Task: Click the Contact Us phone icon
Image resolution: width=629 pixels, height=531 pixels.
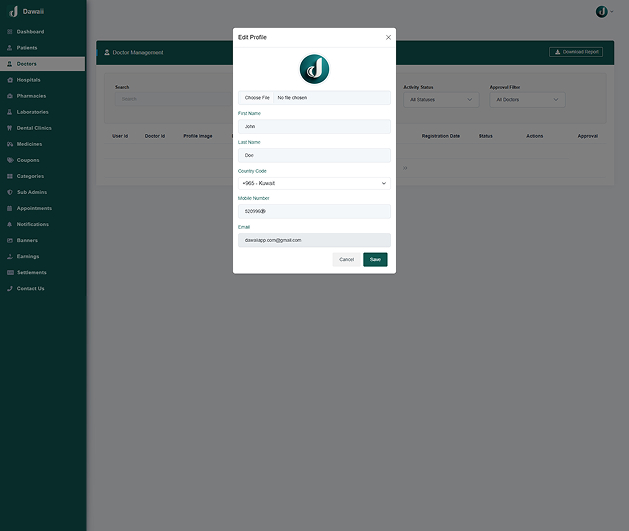Action: (10, 288)
